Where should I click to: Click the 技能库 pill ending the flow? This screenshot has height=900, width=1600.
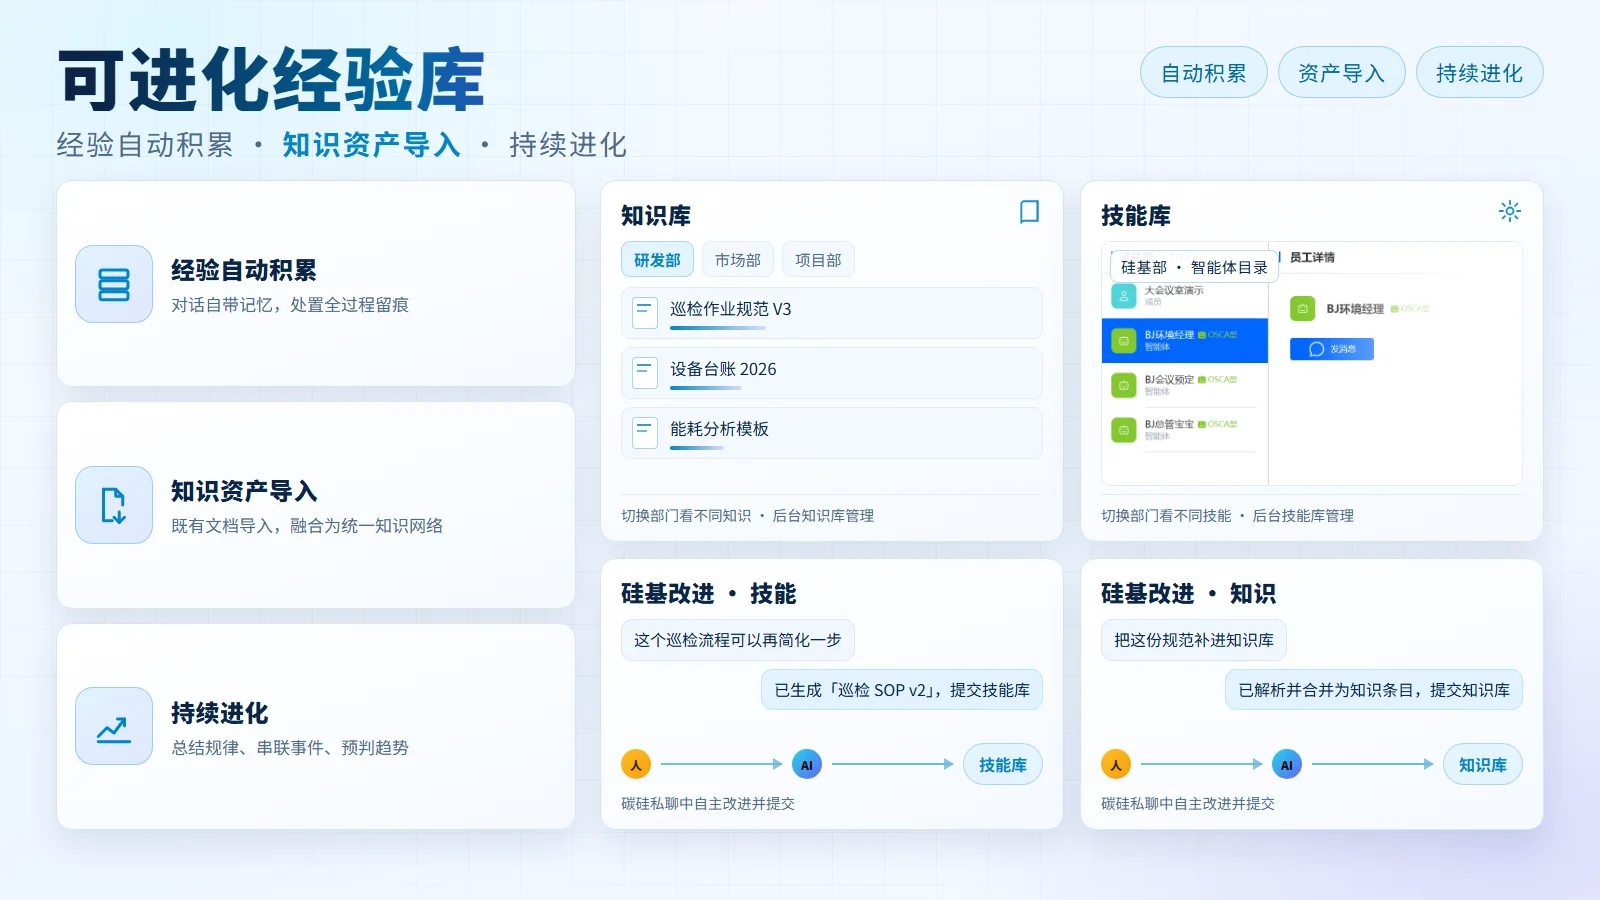[x=1003, y=765]
